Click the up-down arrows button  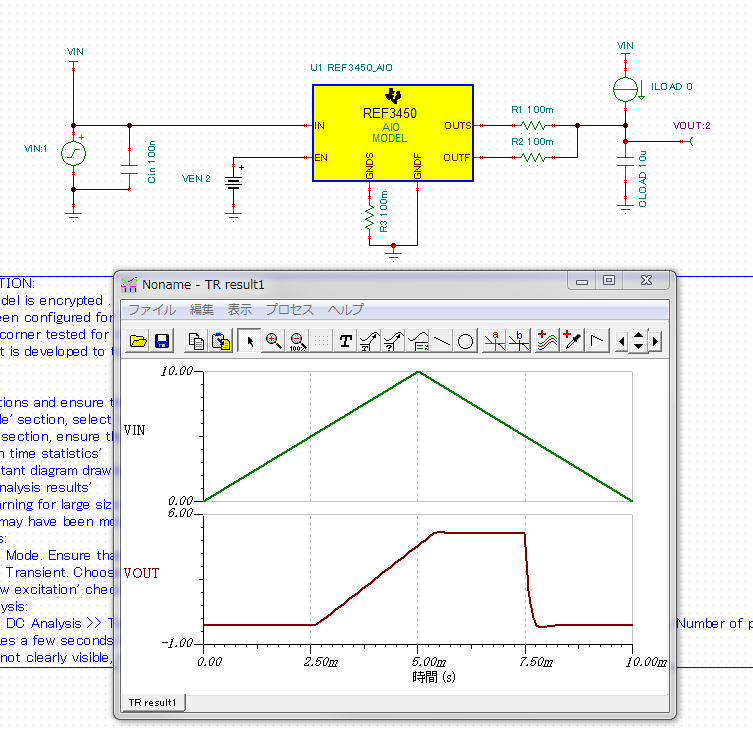638,341
